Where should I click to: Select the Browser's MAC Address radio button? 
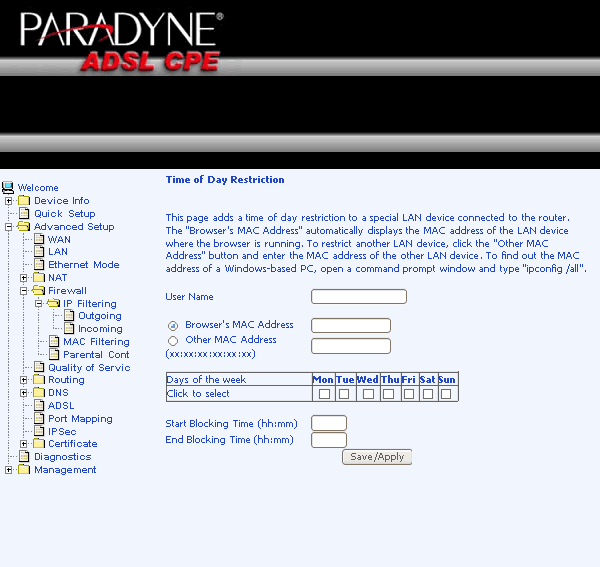pos(173,326)
